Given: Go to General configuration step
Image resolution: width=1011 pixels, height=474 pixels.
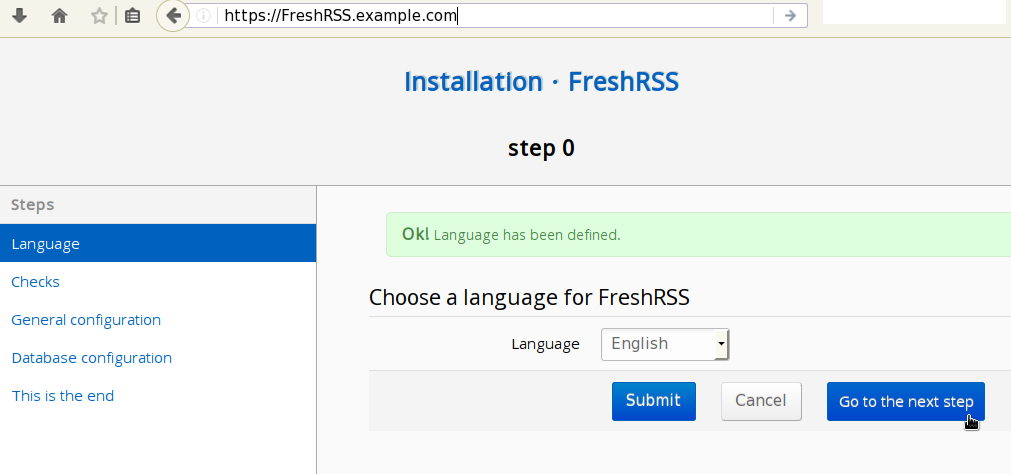Looking at the screenshot, I should (x=86, y=320).
